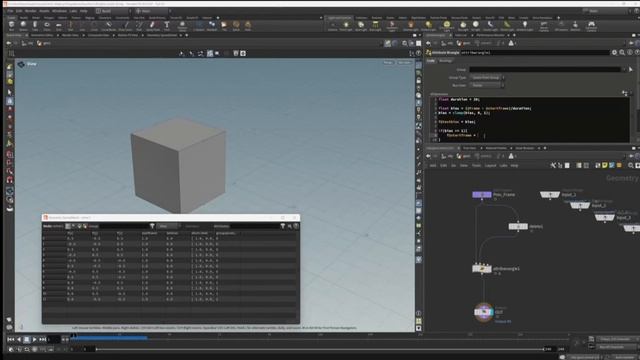Image resolution: width=640 pixels, height=360 pixels.
Task: Select the OUT node
Action: [x=484, y=312]
